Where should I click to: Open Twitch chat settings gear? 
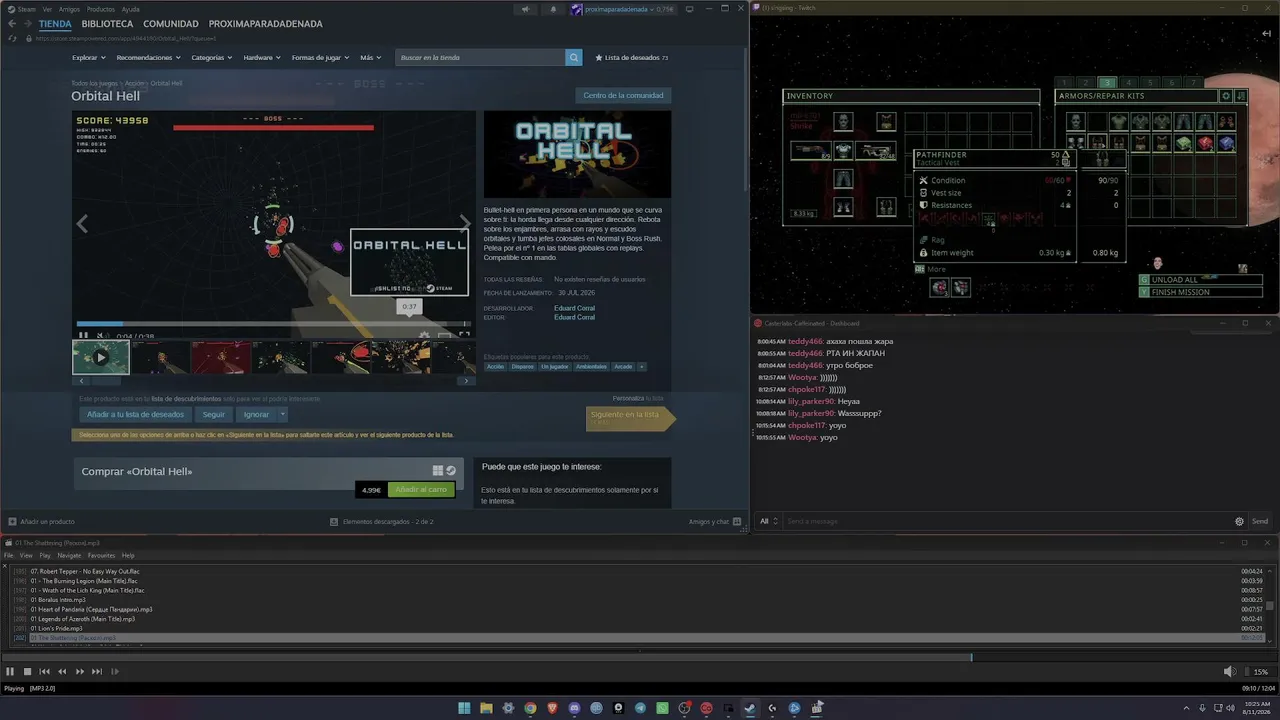[1240, 521]
